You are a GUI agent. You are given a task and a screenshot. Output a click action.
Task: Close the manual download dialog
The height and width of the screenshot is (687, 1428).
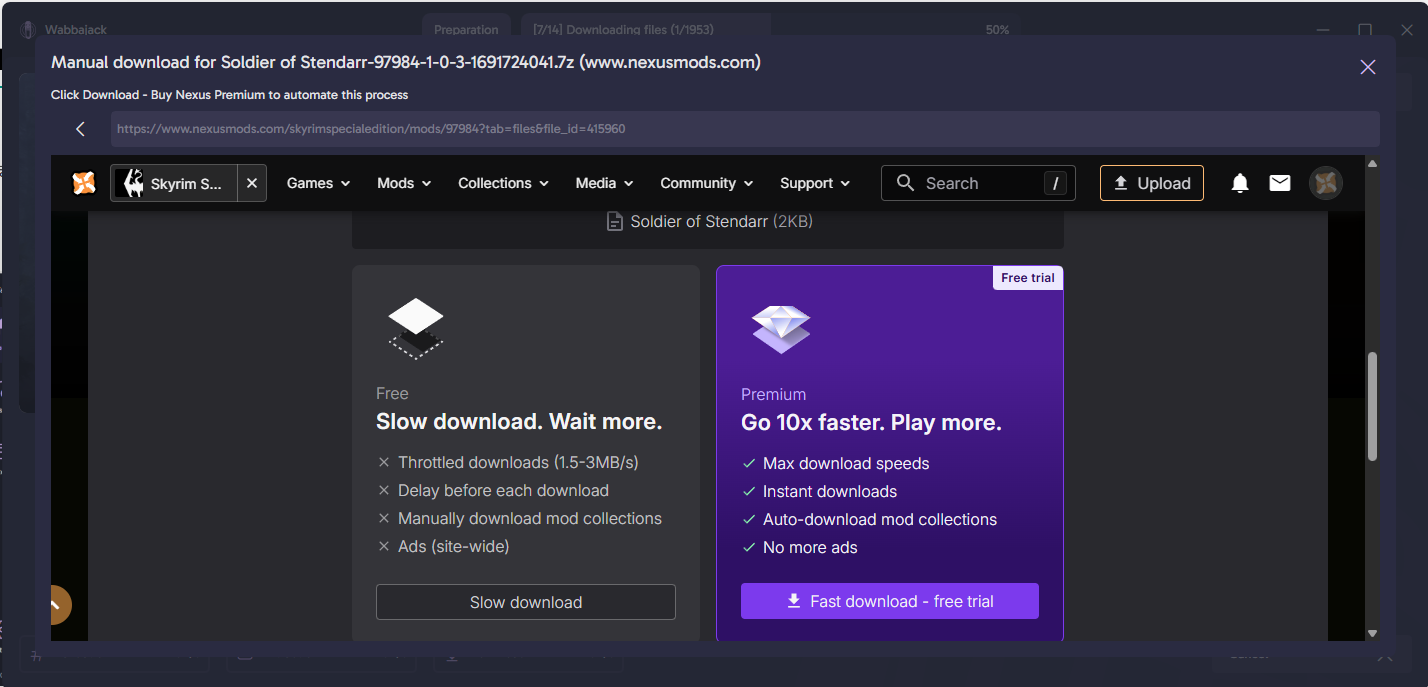tap(1368, 67)
